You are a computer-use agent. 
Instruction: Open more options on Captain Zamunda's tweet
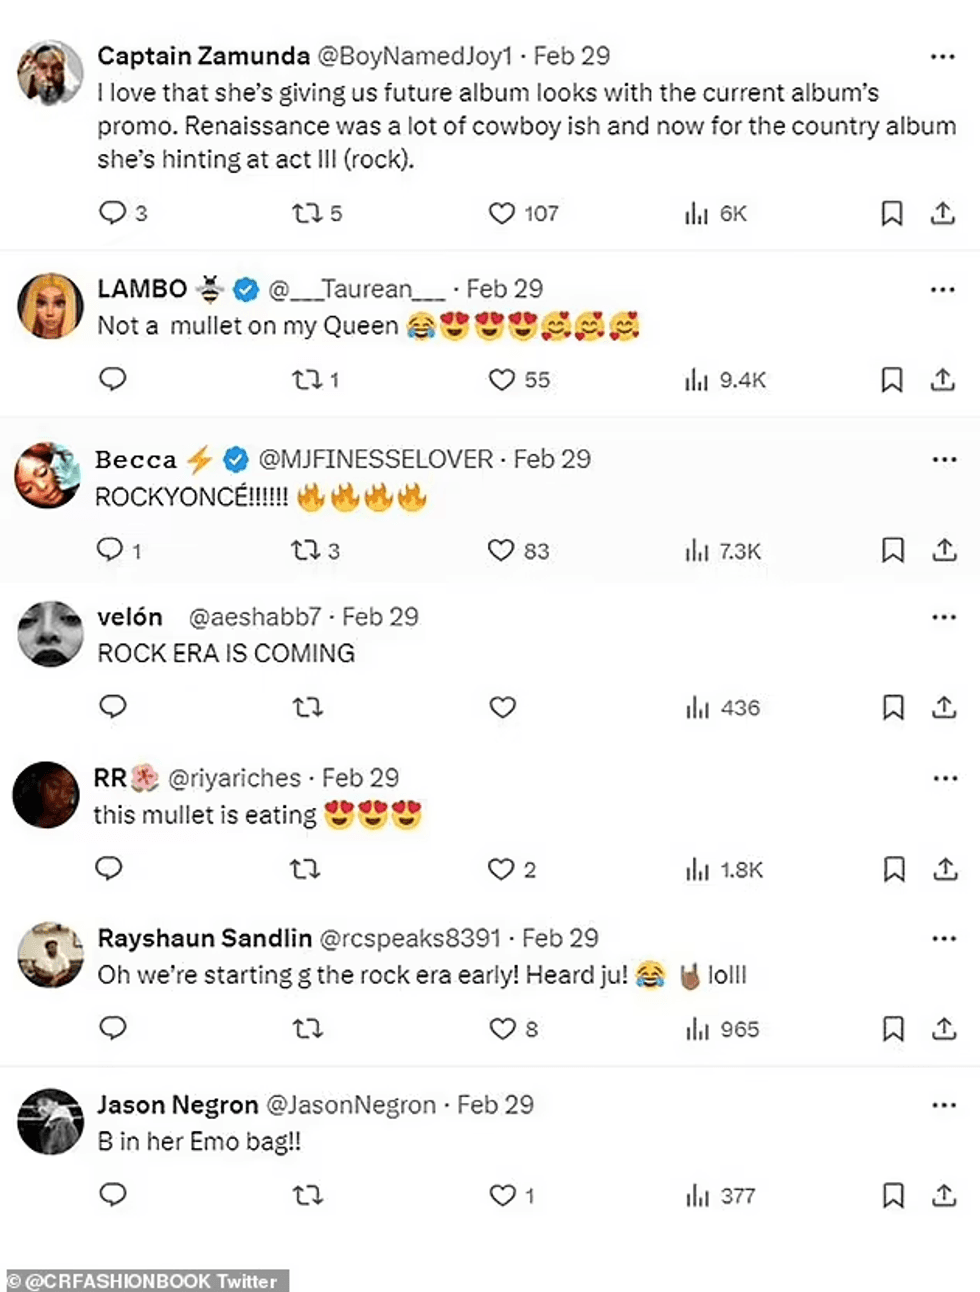pyautogui.click(x=943, y=57)
